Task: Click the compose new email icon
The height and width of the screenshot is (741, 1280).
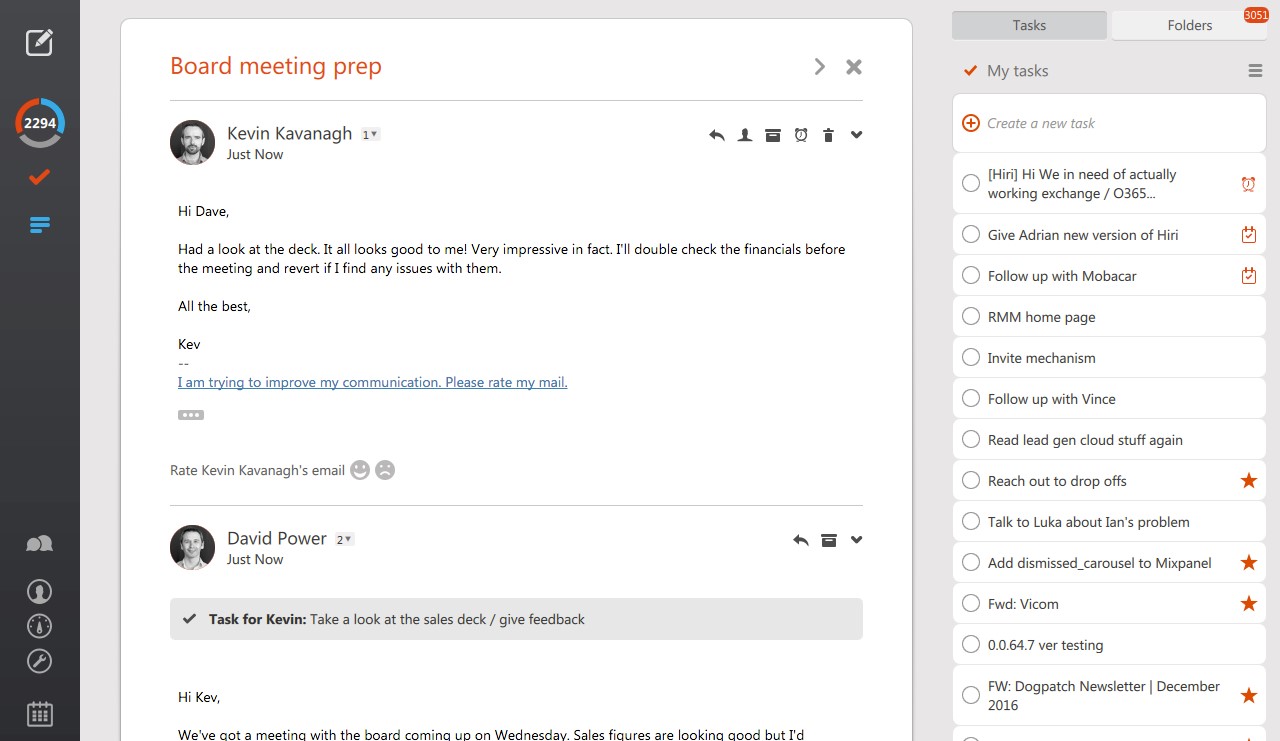Action: (x=39, y=42)
